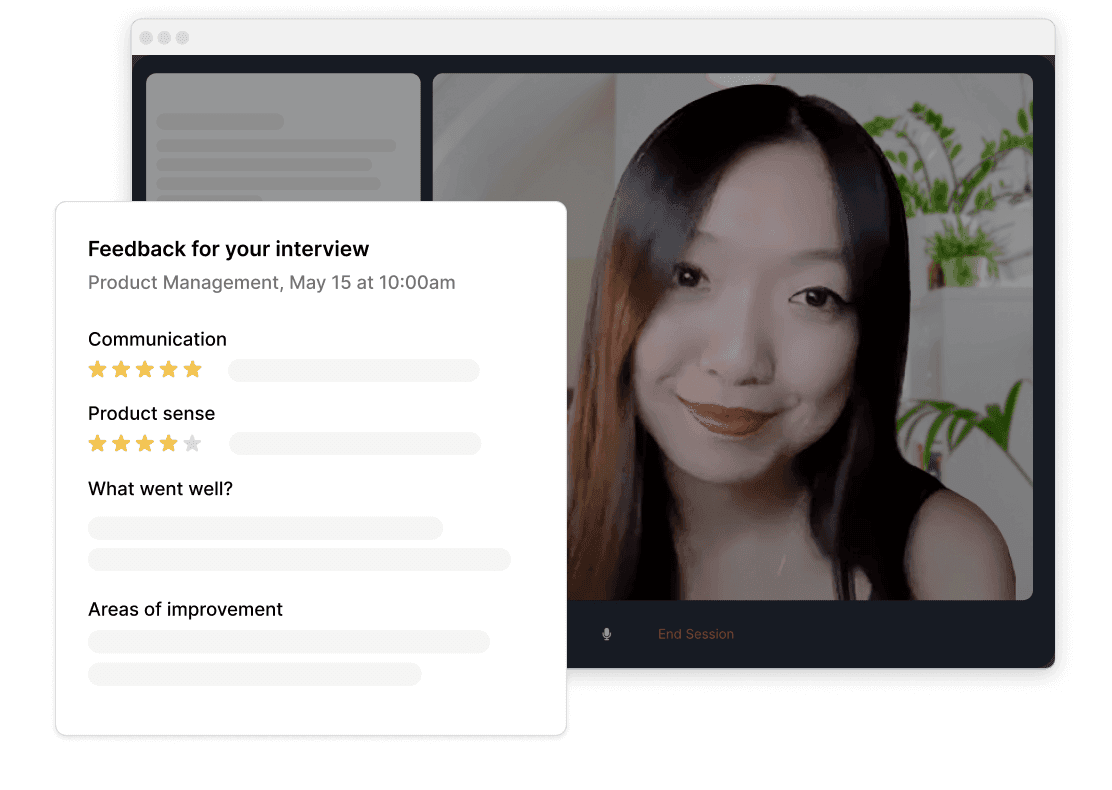Click first line under What went well
Screen dimensions: 1112x790
[265, 528]
